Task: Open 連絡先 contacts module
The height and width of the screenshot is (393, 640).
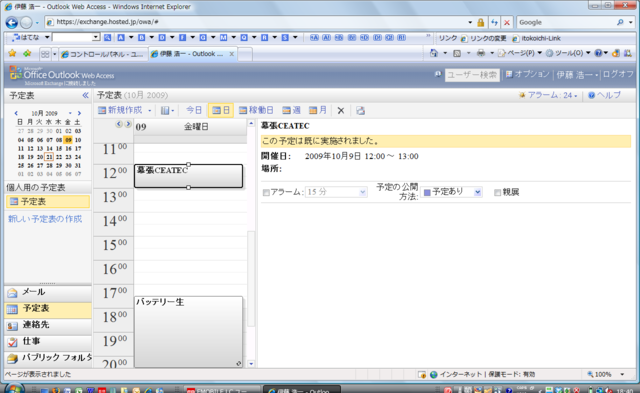Action: coord(48,325)
